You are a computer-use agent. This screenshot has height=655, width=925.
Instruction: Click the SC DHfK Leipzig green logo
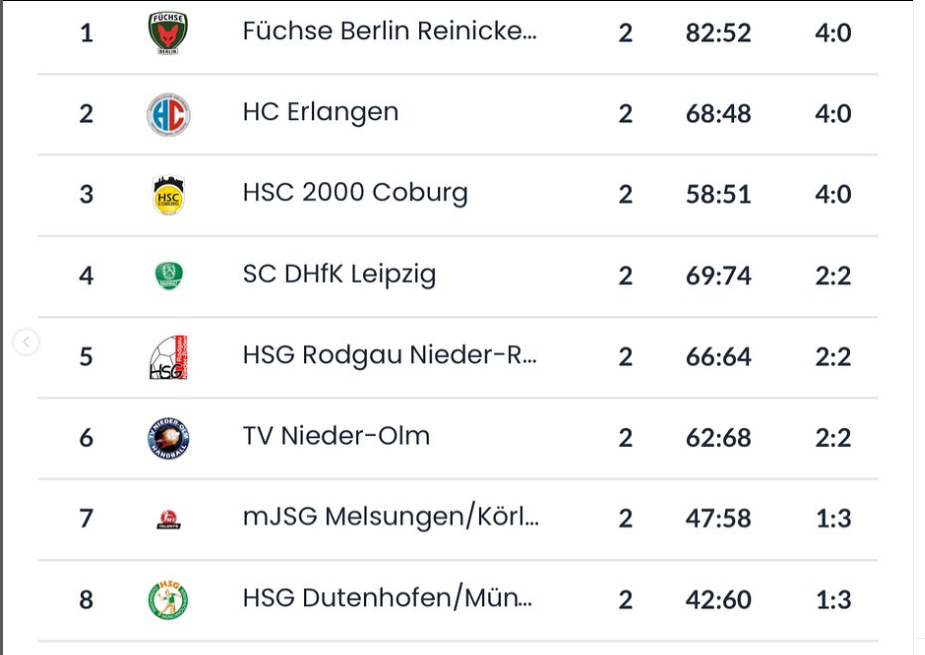coord(168,275)
